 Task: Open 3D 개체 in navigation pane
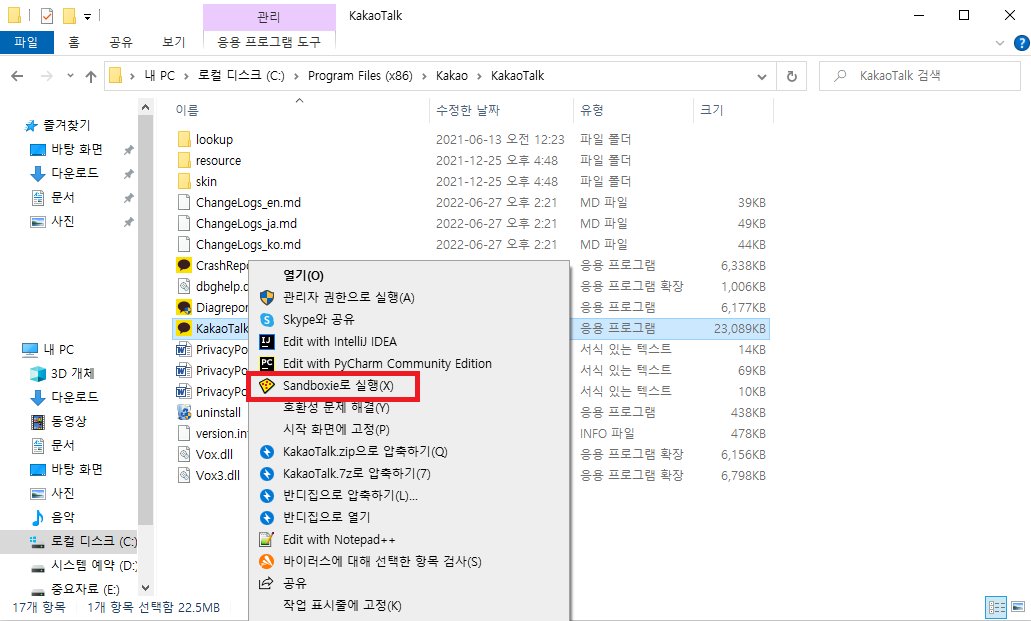[72, 374]
